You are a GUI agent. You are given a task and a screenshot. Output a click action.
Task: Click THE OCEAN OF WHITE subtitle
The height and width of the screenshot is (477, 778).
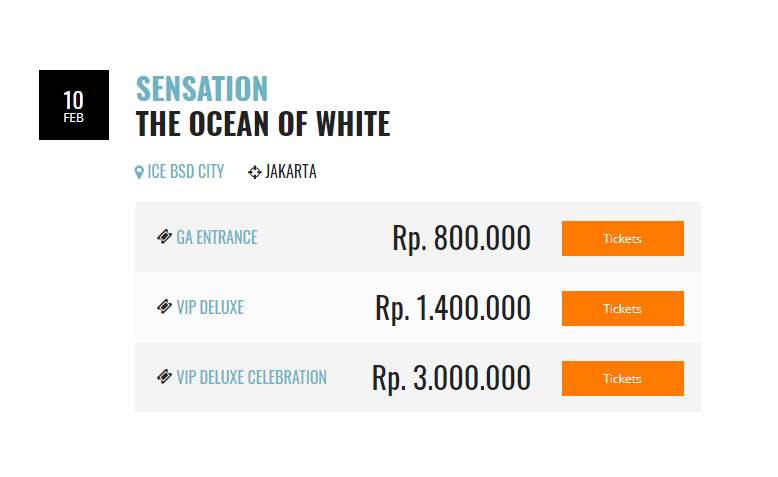(x=262, y=125)
